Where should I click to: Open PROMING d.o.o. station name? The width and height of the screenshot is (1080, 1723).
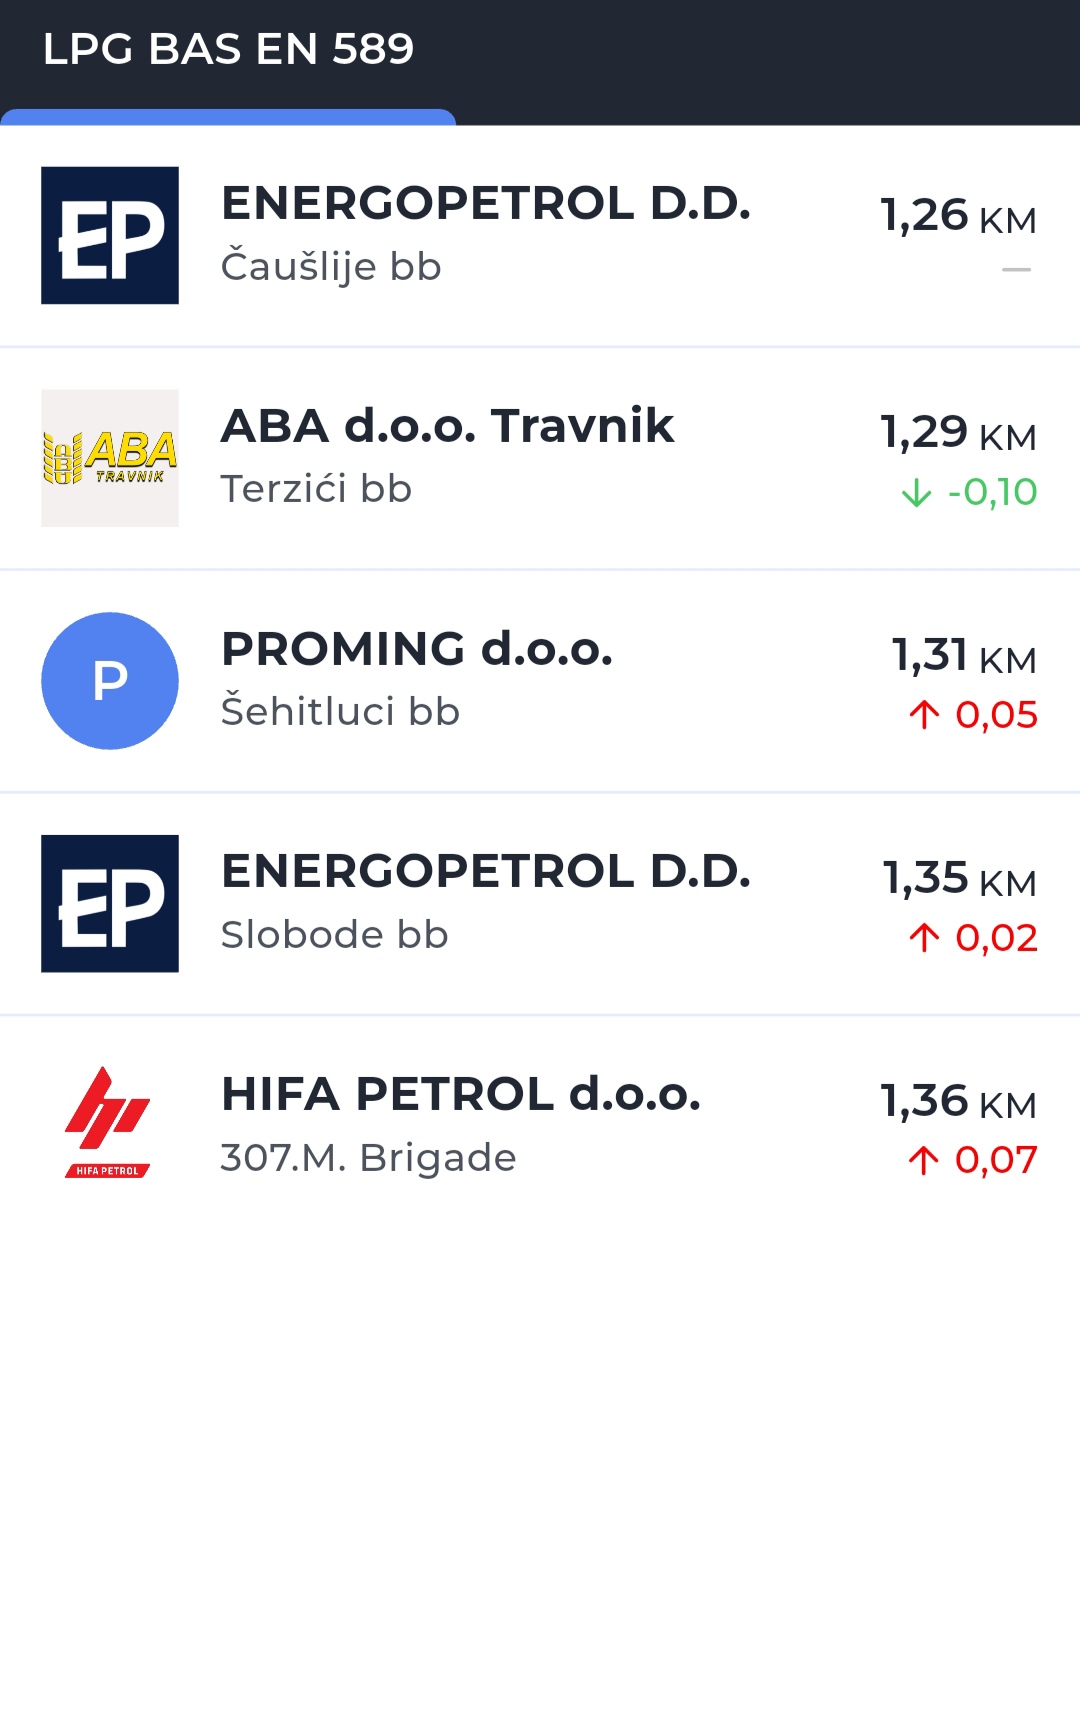[416, 649]
